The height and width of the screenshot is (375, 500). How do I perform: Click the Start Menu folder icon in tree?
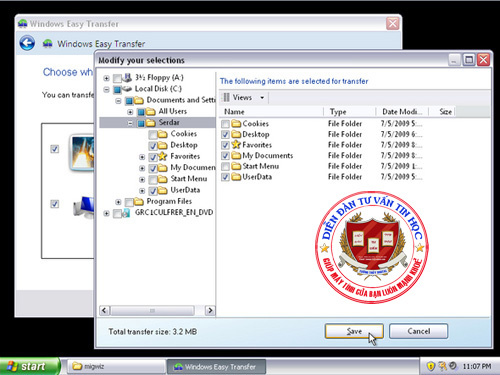(162, 179)
